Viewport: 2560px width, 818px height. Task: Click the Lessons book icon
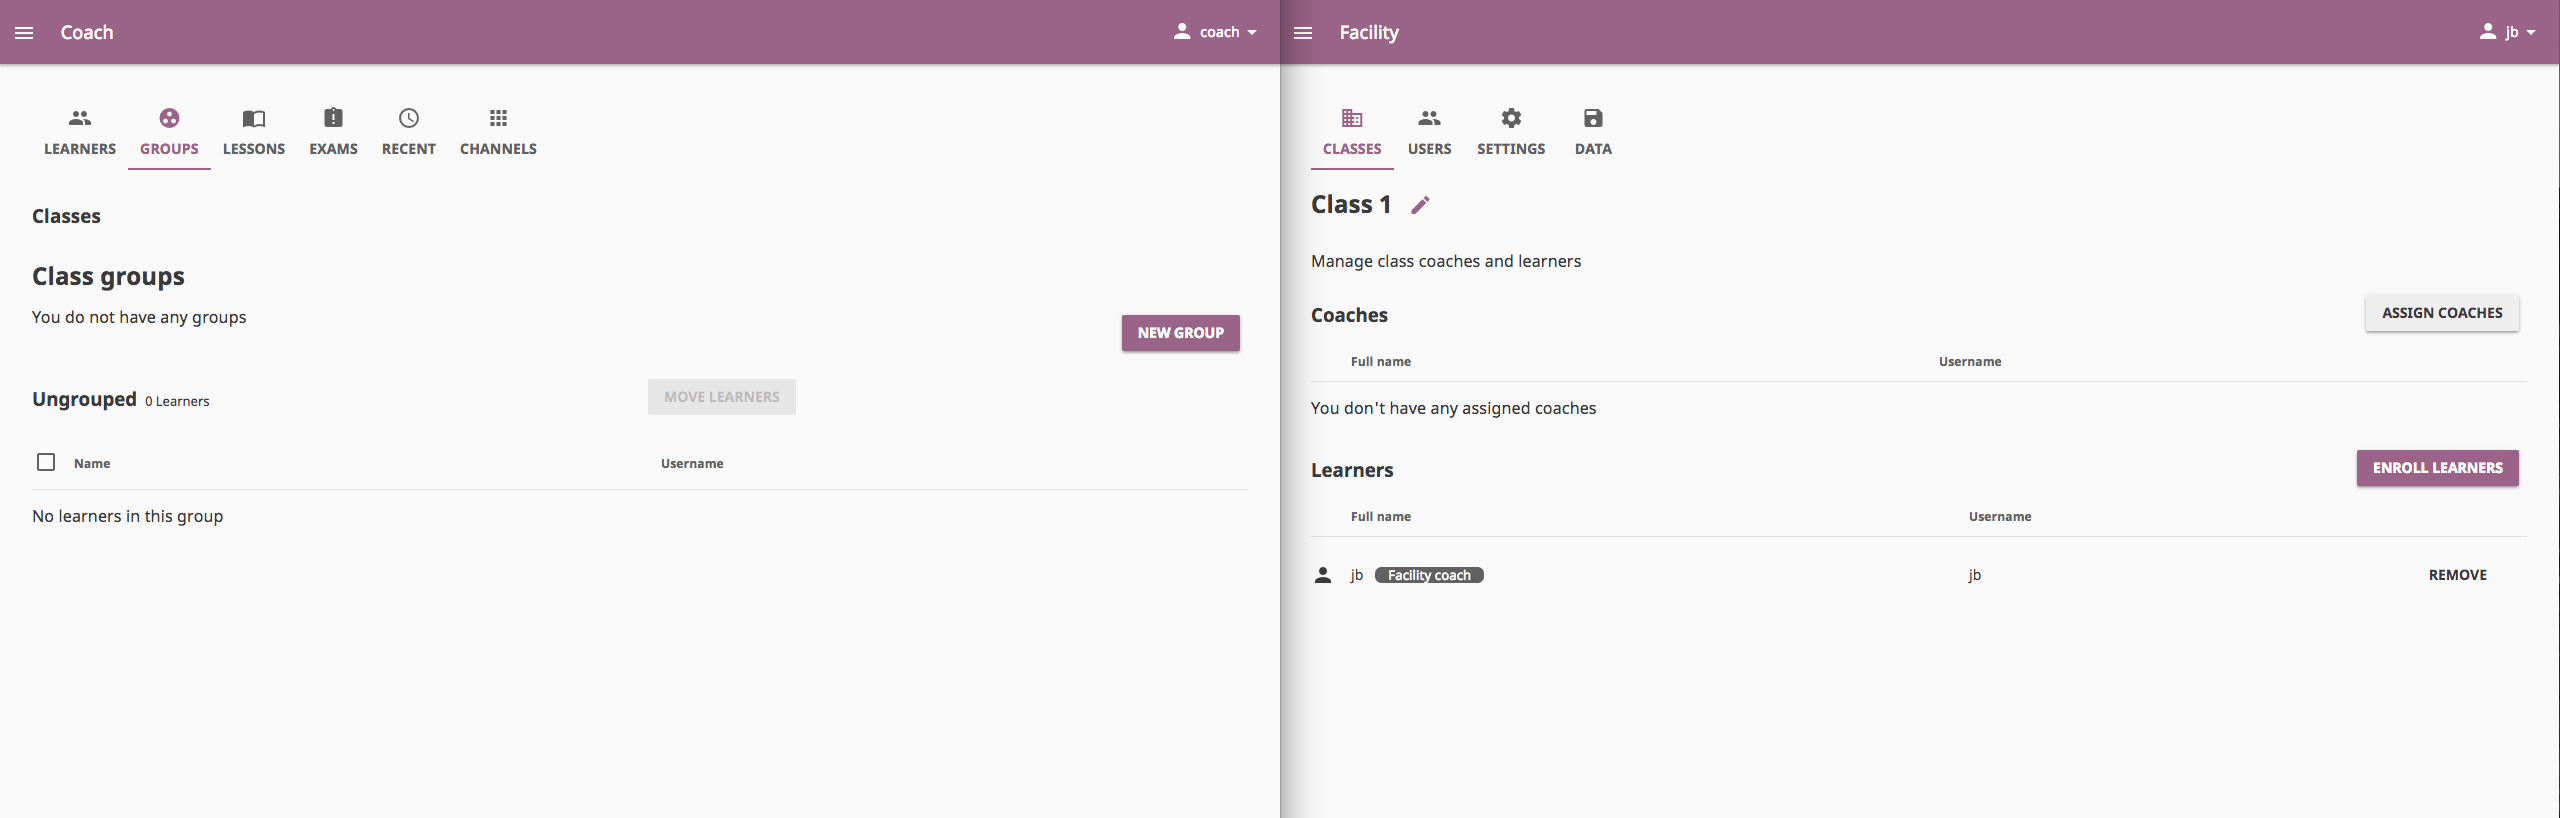(254, 118)
